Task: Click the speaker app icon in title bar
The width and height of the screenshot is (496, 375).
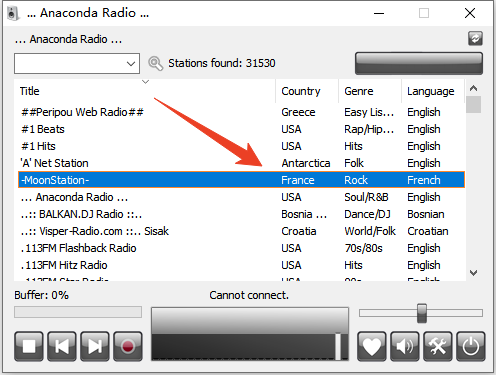Action: click(12, 13)
